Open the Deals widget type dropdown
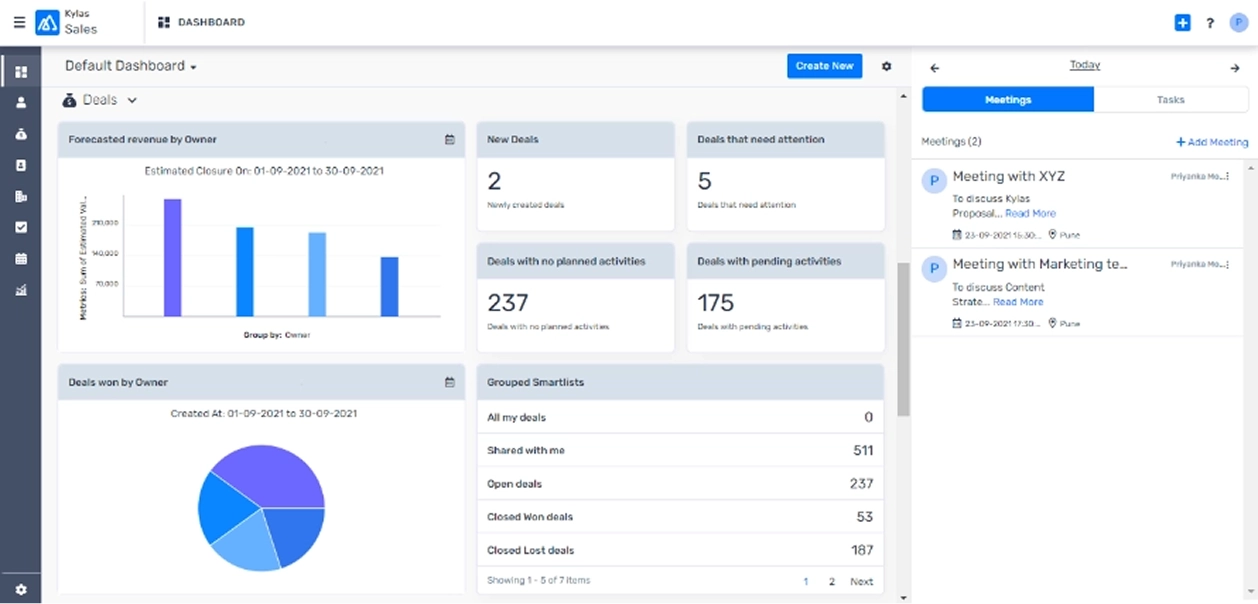This screenshot has width=1258, height=604. [133, 100]
